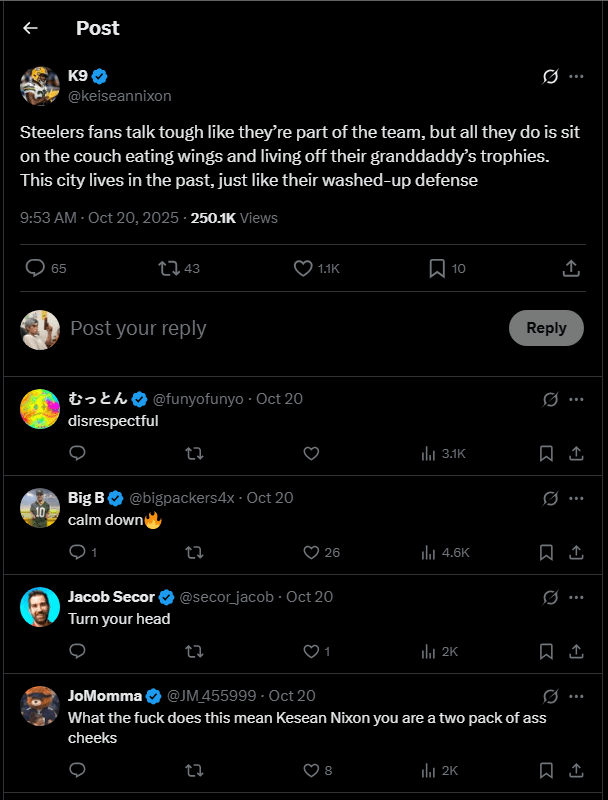Open the @keiseannixon profile link
This screenshot has height=800, width=608.
[x=119, y=96]
